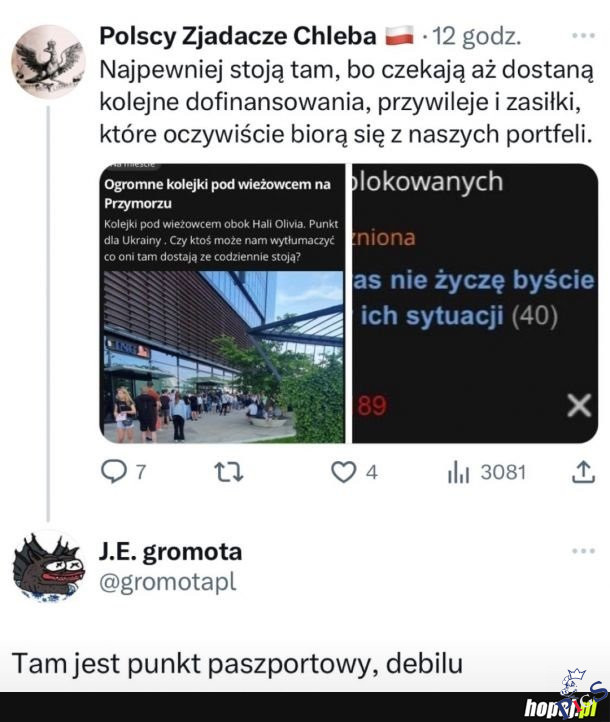This screenshot has height=722, width=610.
Task: Open J.E. gromota frog avatar
Action: point(48,567)
